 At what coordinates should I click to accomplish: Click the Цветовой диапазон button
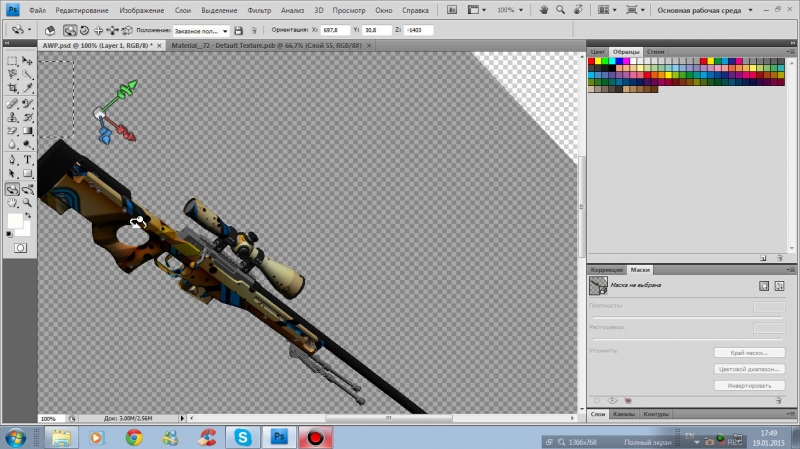click(x=749, y=369)
